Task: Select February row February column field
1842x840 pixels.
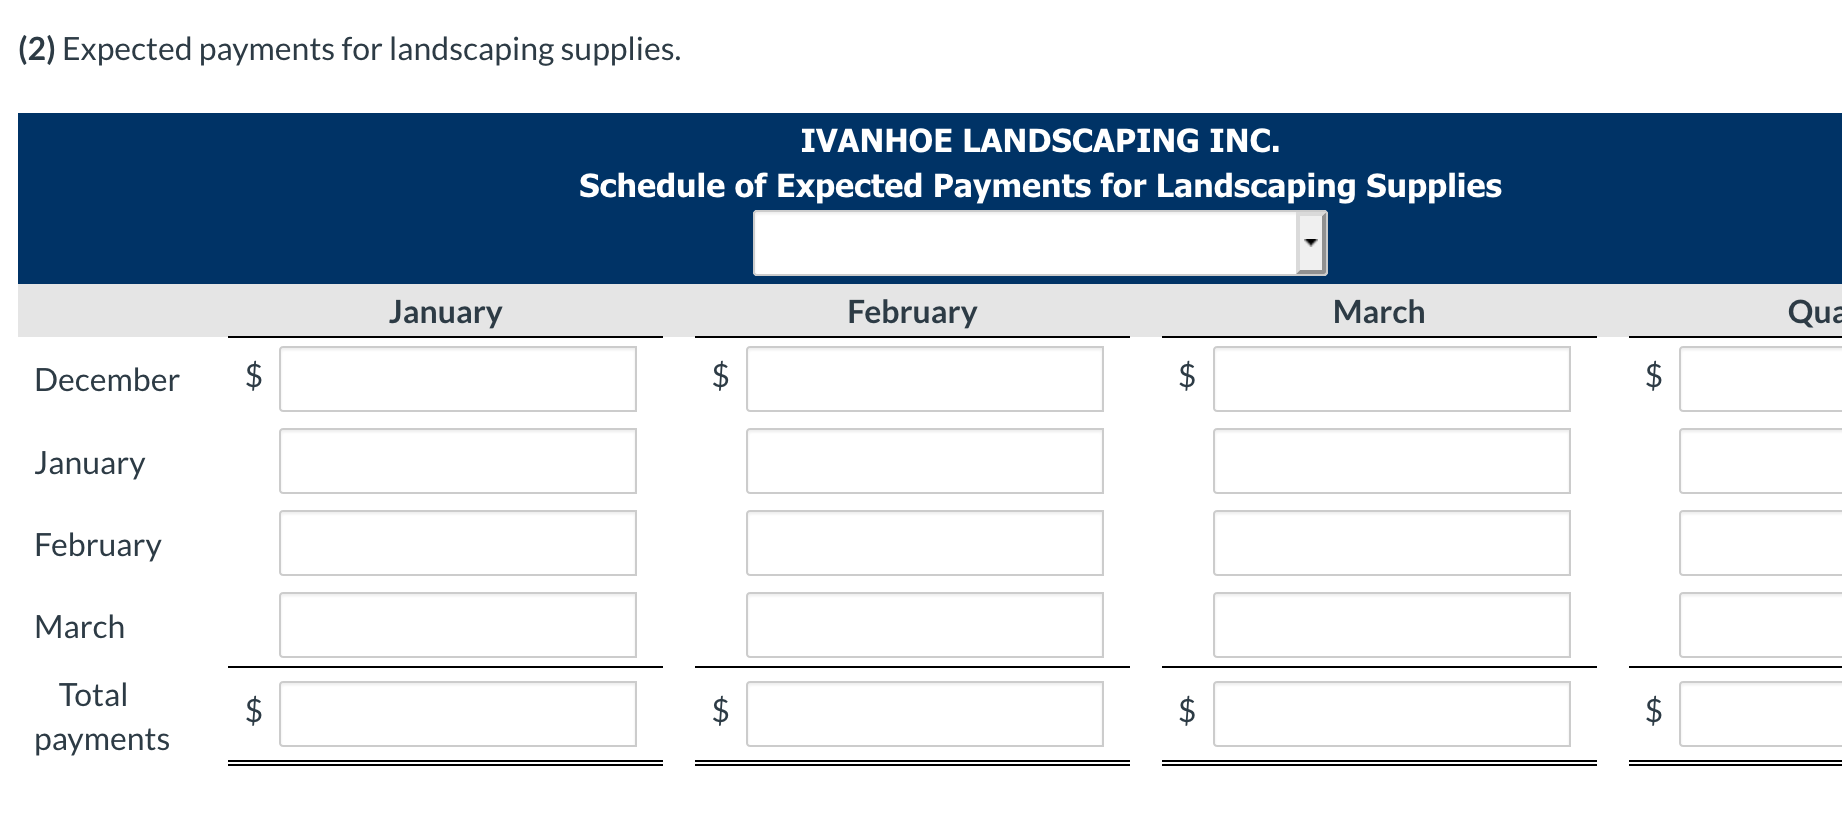Action: 925,543
